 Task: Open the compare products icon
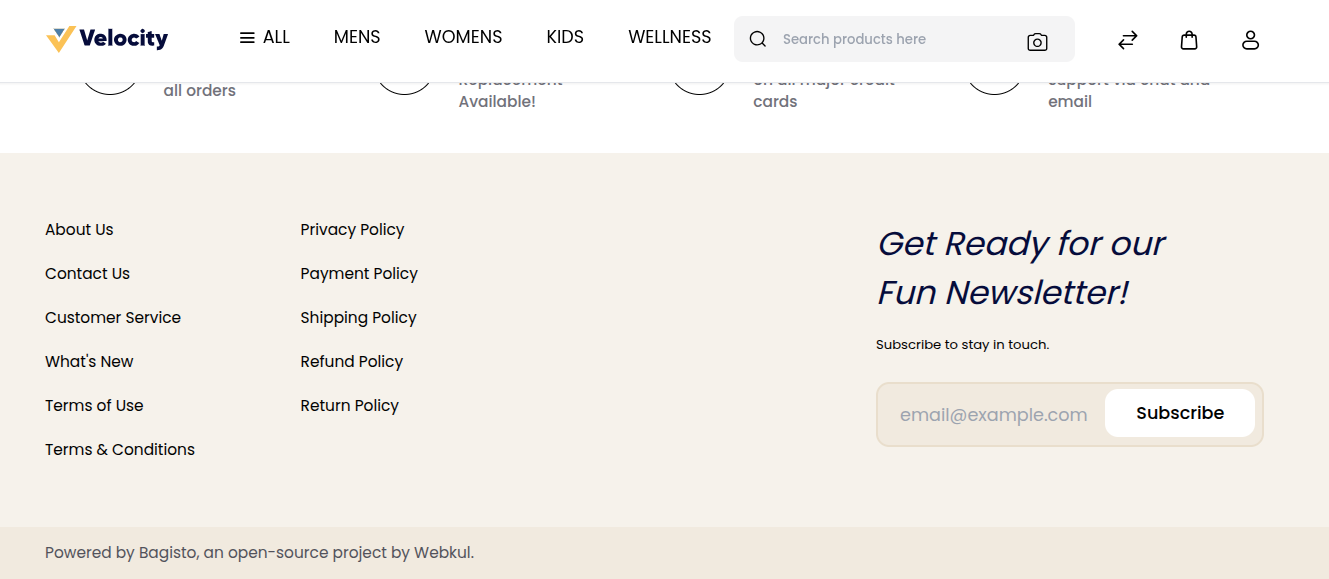(x=1127, y=40)
